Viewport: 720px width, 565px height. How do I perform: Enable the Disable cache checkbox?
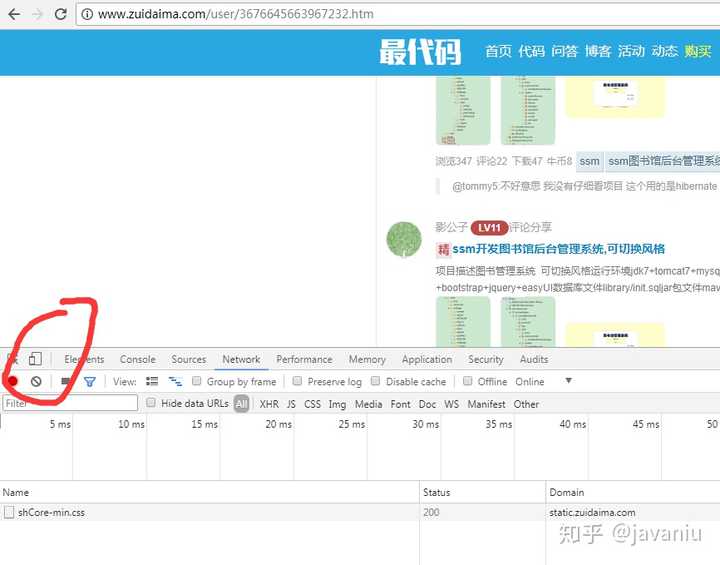[376, 381]
